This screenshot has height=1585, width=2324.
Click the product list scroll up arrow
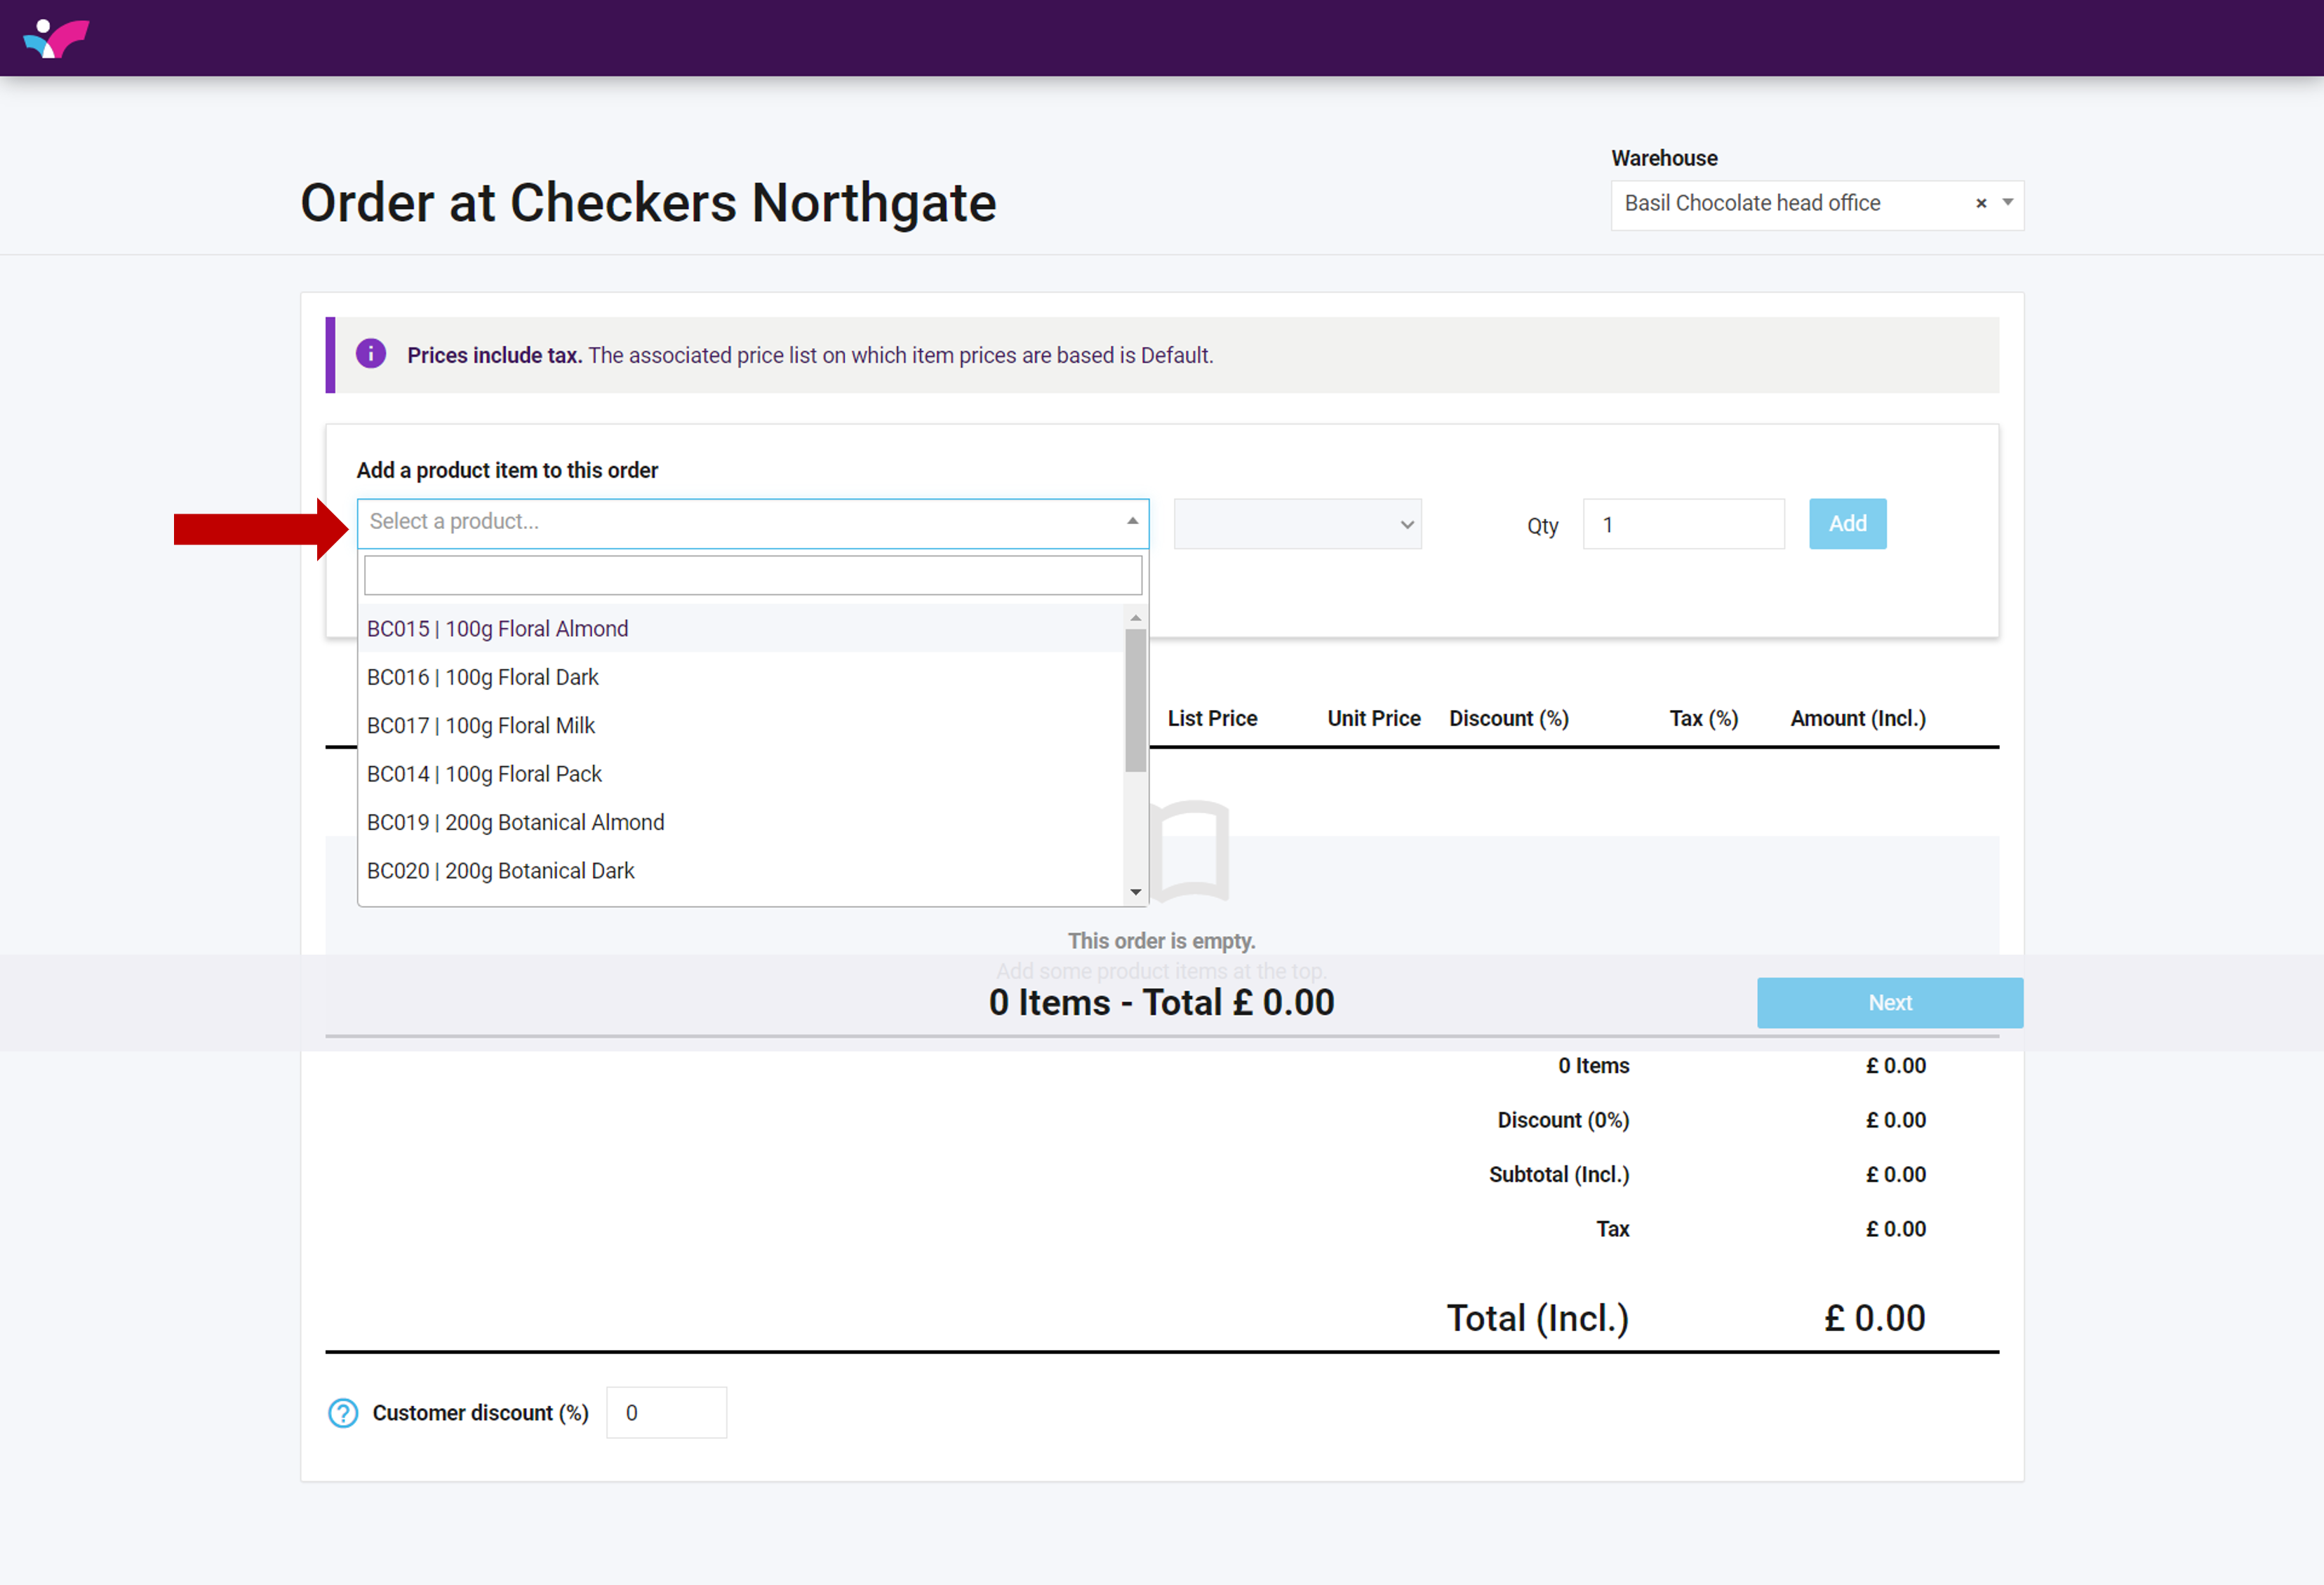pyautogui.click(x=1135, y=618)
